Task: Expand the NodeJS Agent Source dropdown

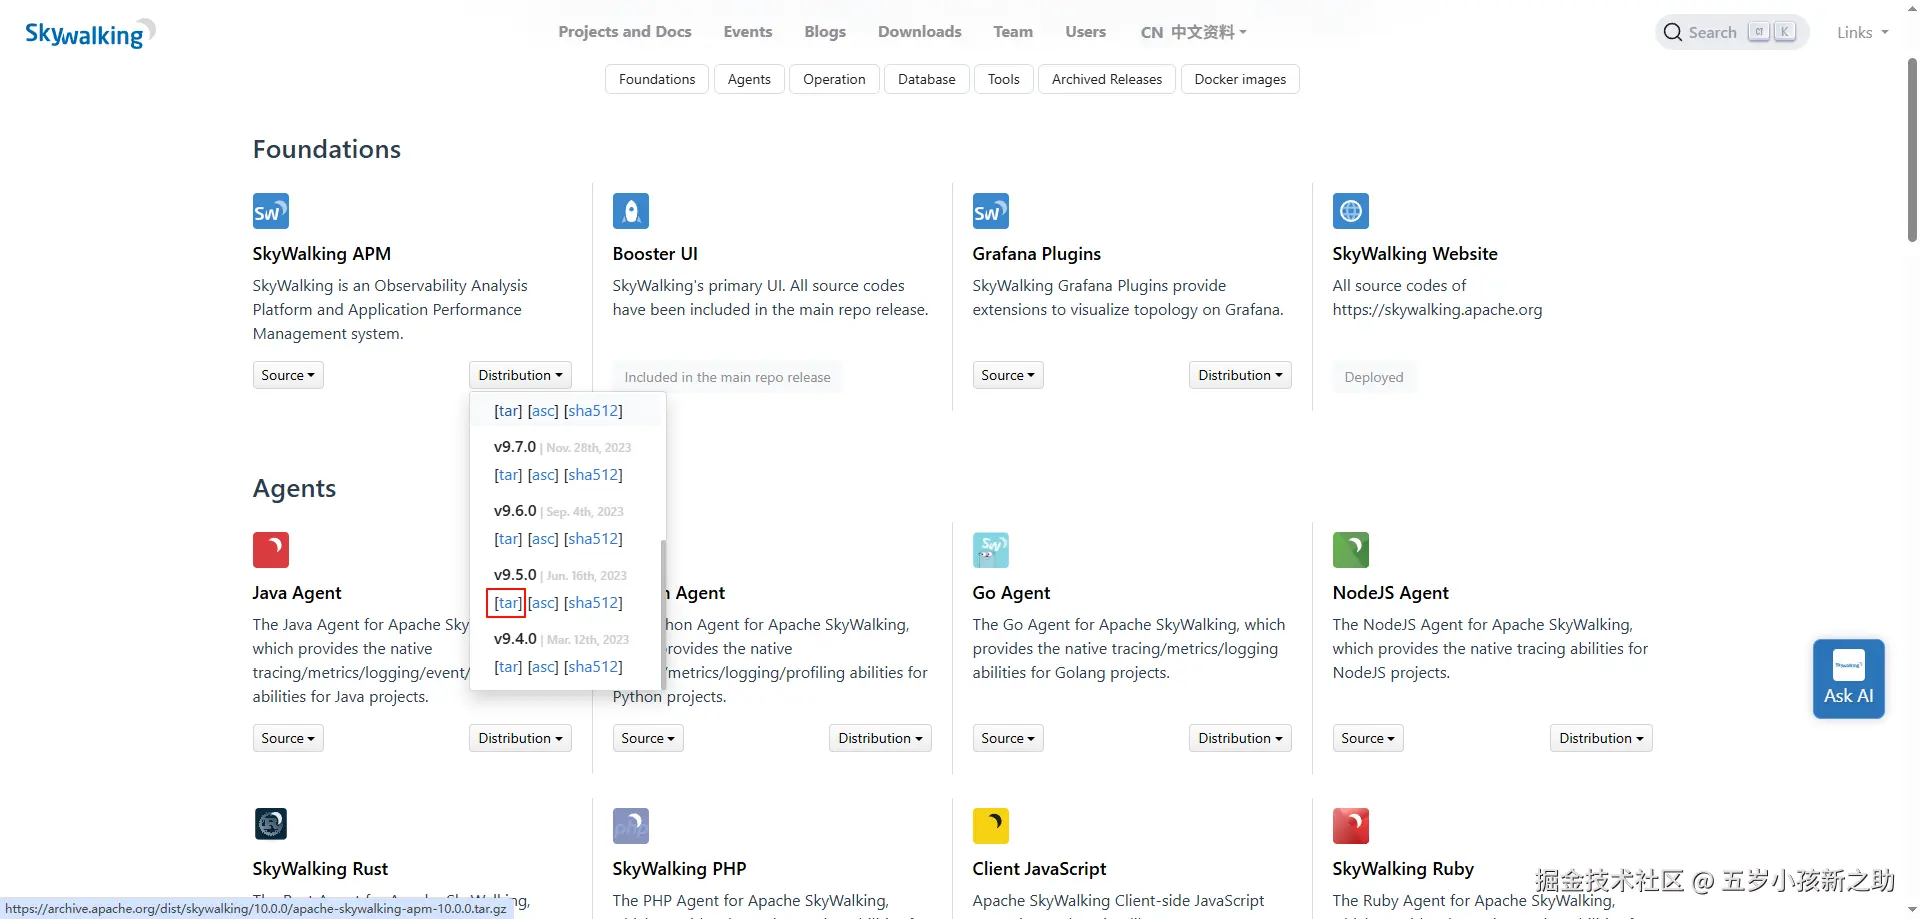Action: [1368, 738]
